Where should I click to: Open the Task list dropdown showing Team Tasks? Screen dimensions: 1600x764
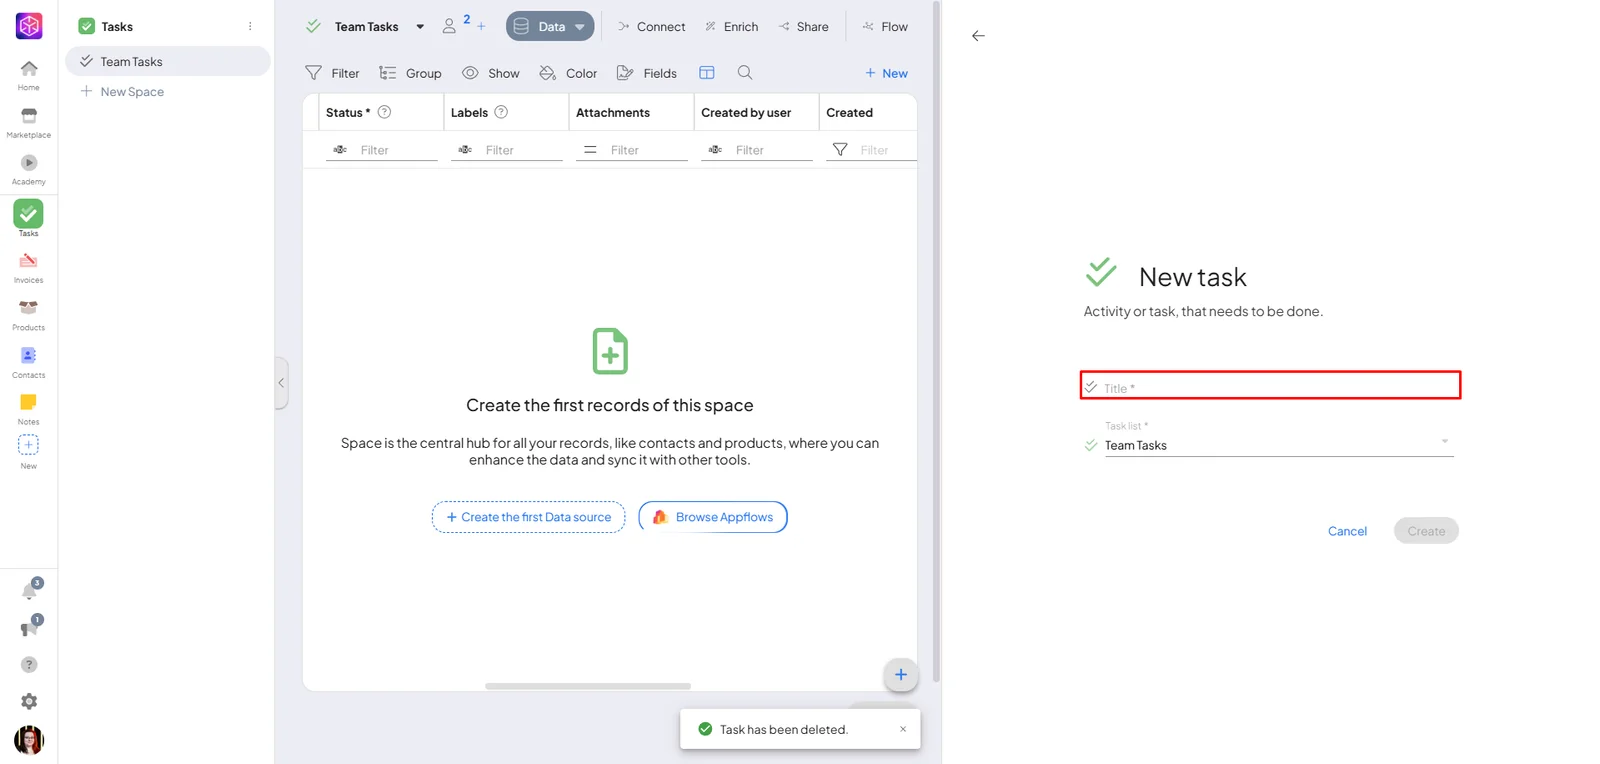(1278, 445)
